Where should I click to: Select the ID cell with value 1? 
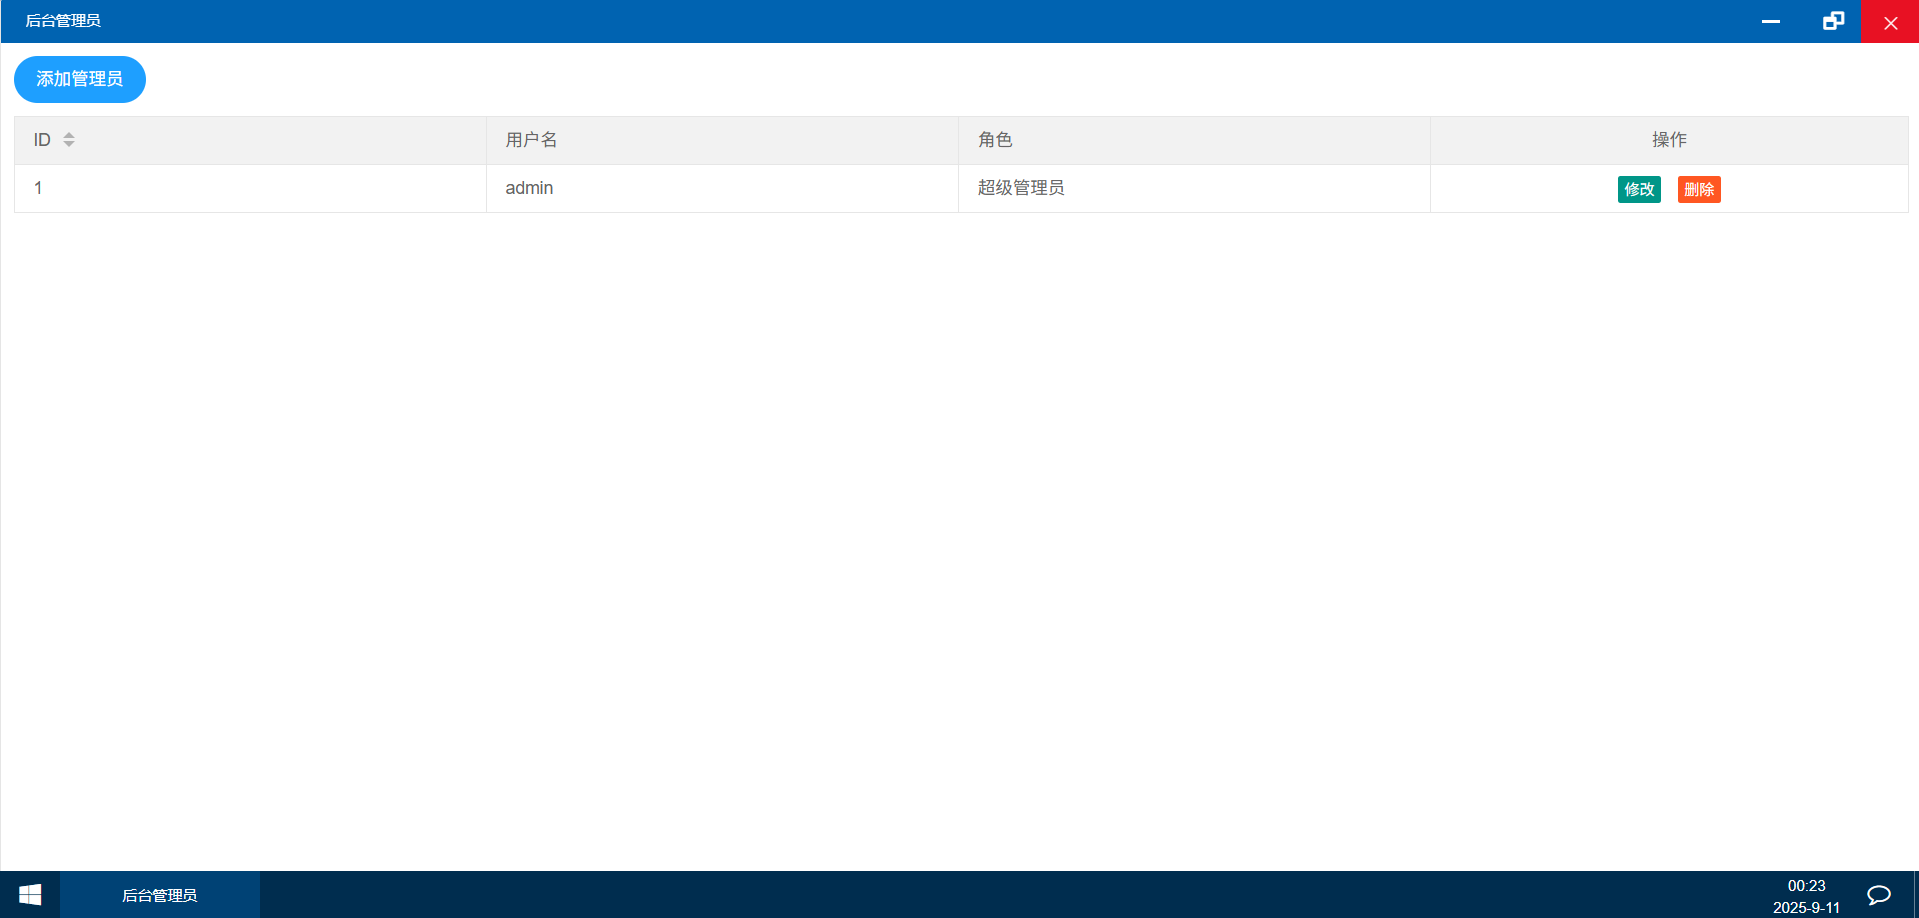pyautogui.click(x=38, y=188)
